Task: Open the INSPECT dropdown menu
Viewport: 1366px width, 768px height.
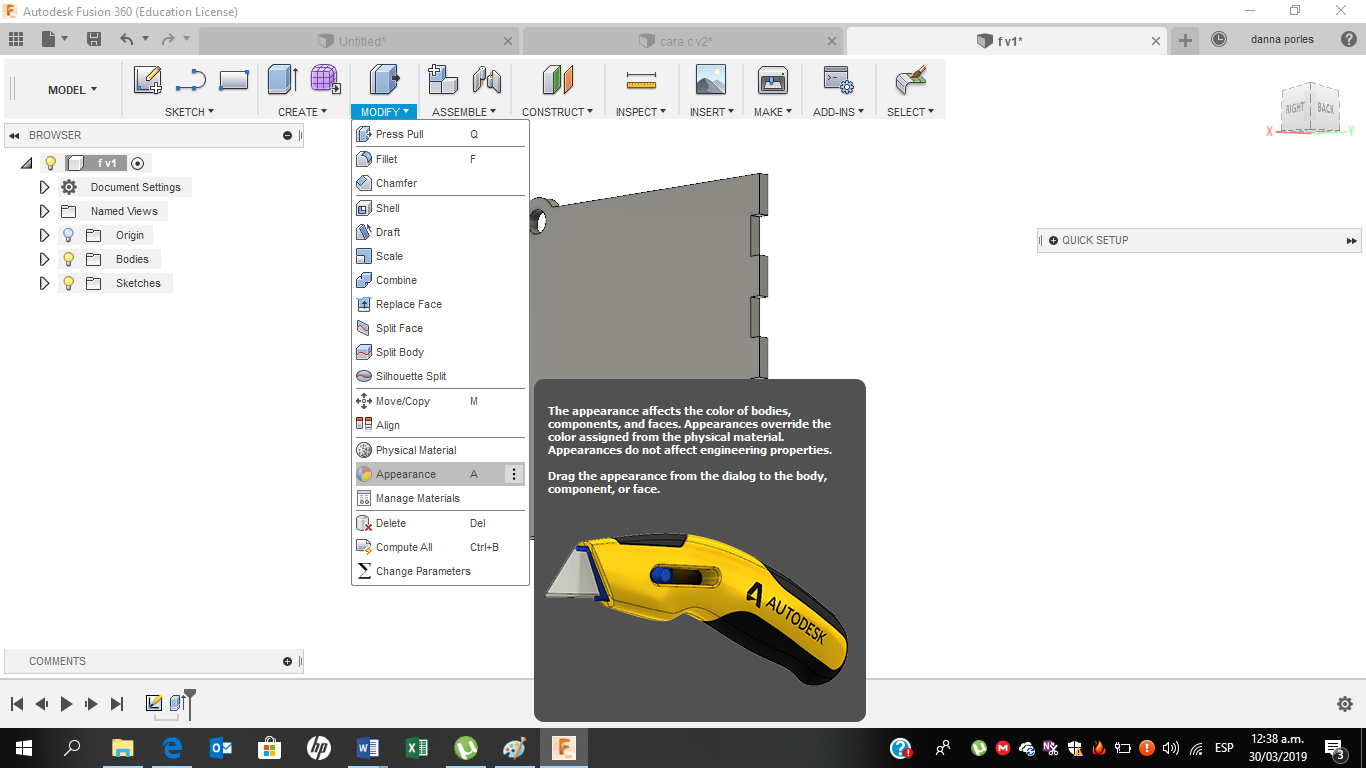Action: 641,112
